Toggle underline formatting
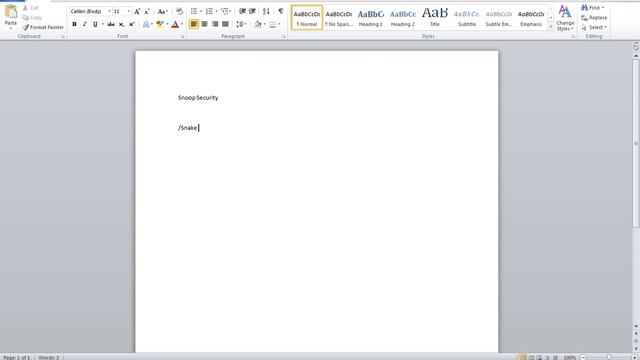Screen dimensions: 640x360 click(x=95, y=24)
